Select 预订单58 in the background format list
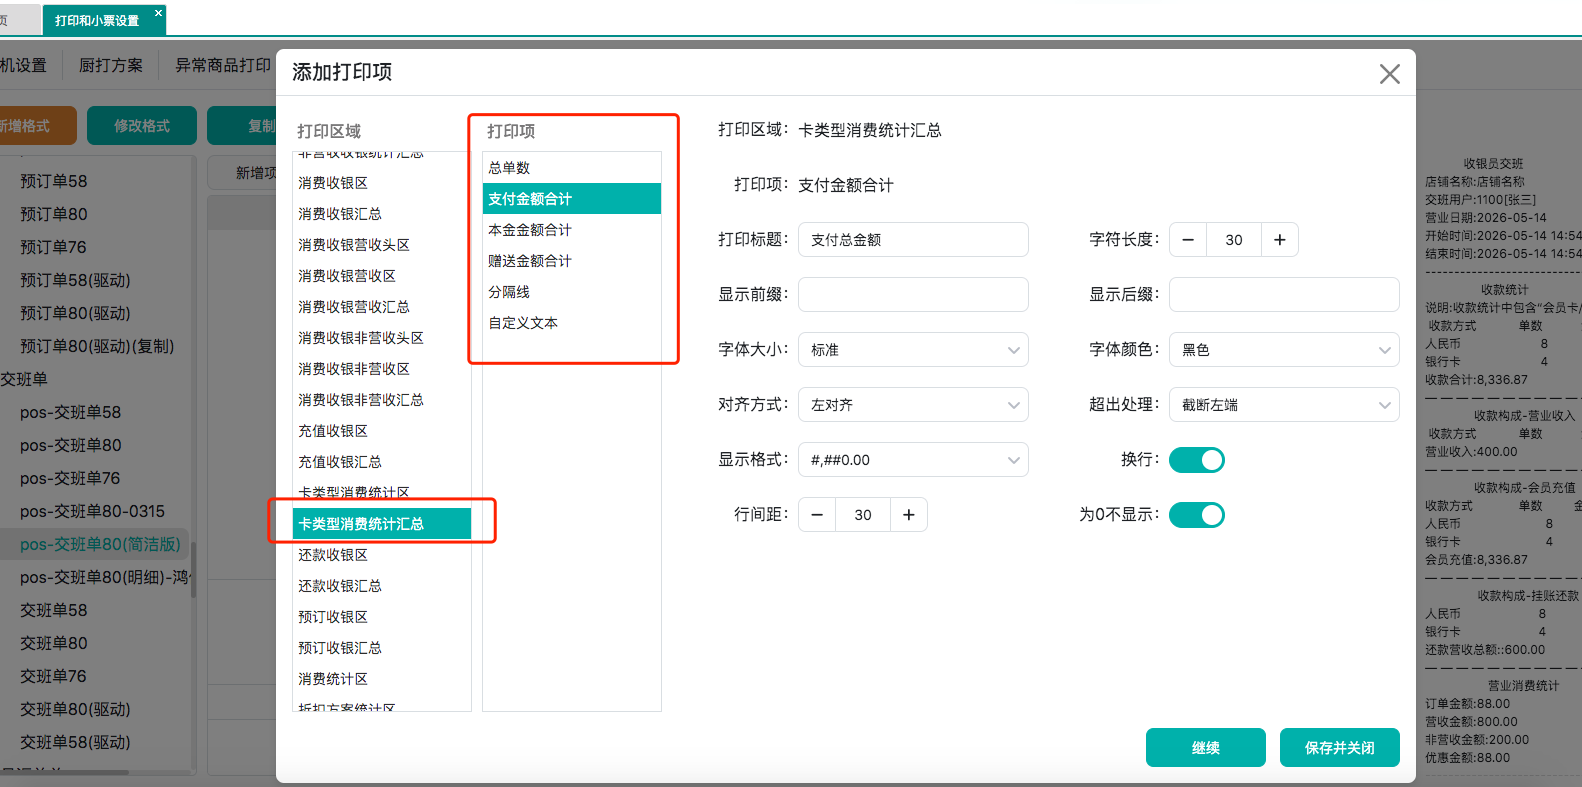Viewport: 1582px width, 787px height. 54,181
